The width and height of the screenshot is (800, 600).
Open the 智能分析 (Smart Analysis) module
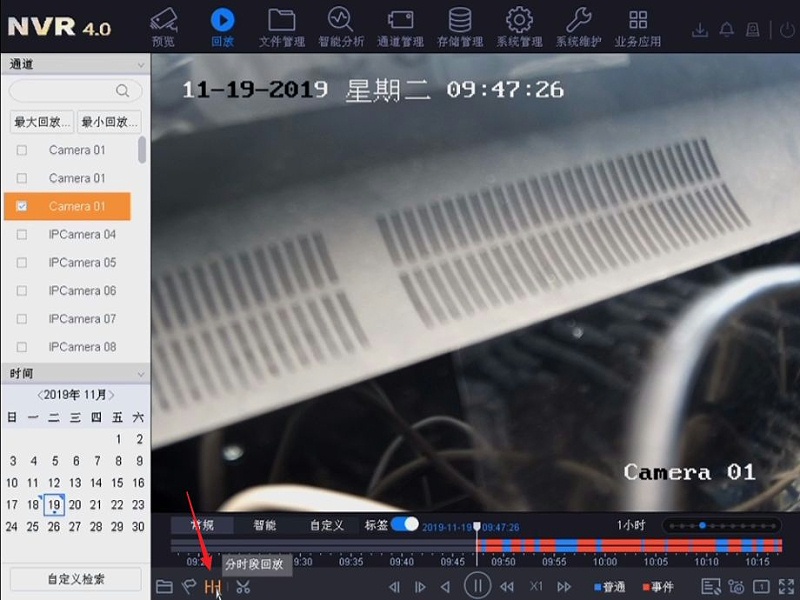pyautogui.click(x=340, y=25)
